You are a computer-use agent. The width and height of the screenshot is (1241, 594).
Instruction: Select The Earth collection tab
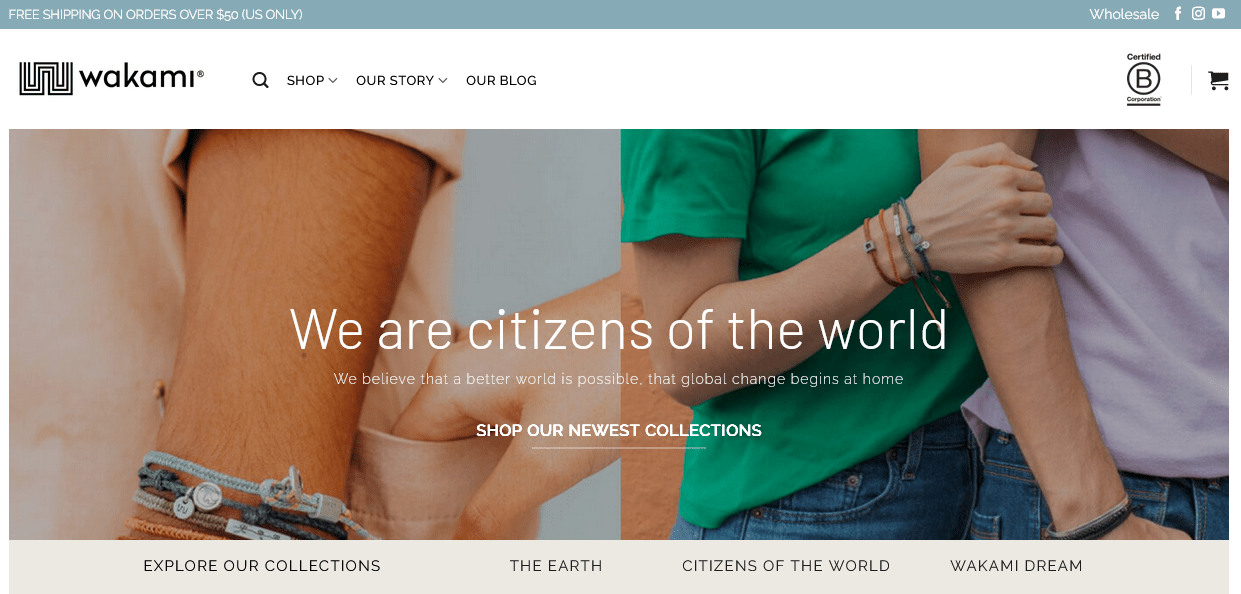(556, 566)
